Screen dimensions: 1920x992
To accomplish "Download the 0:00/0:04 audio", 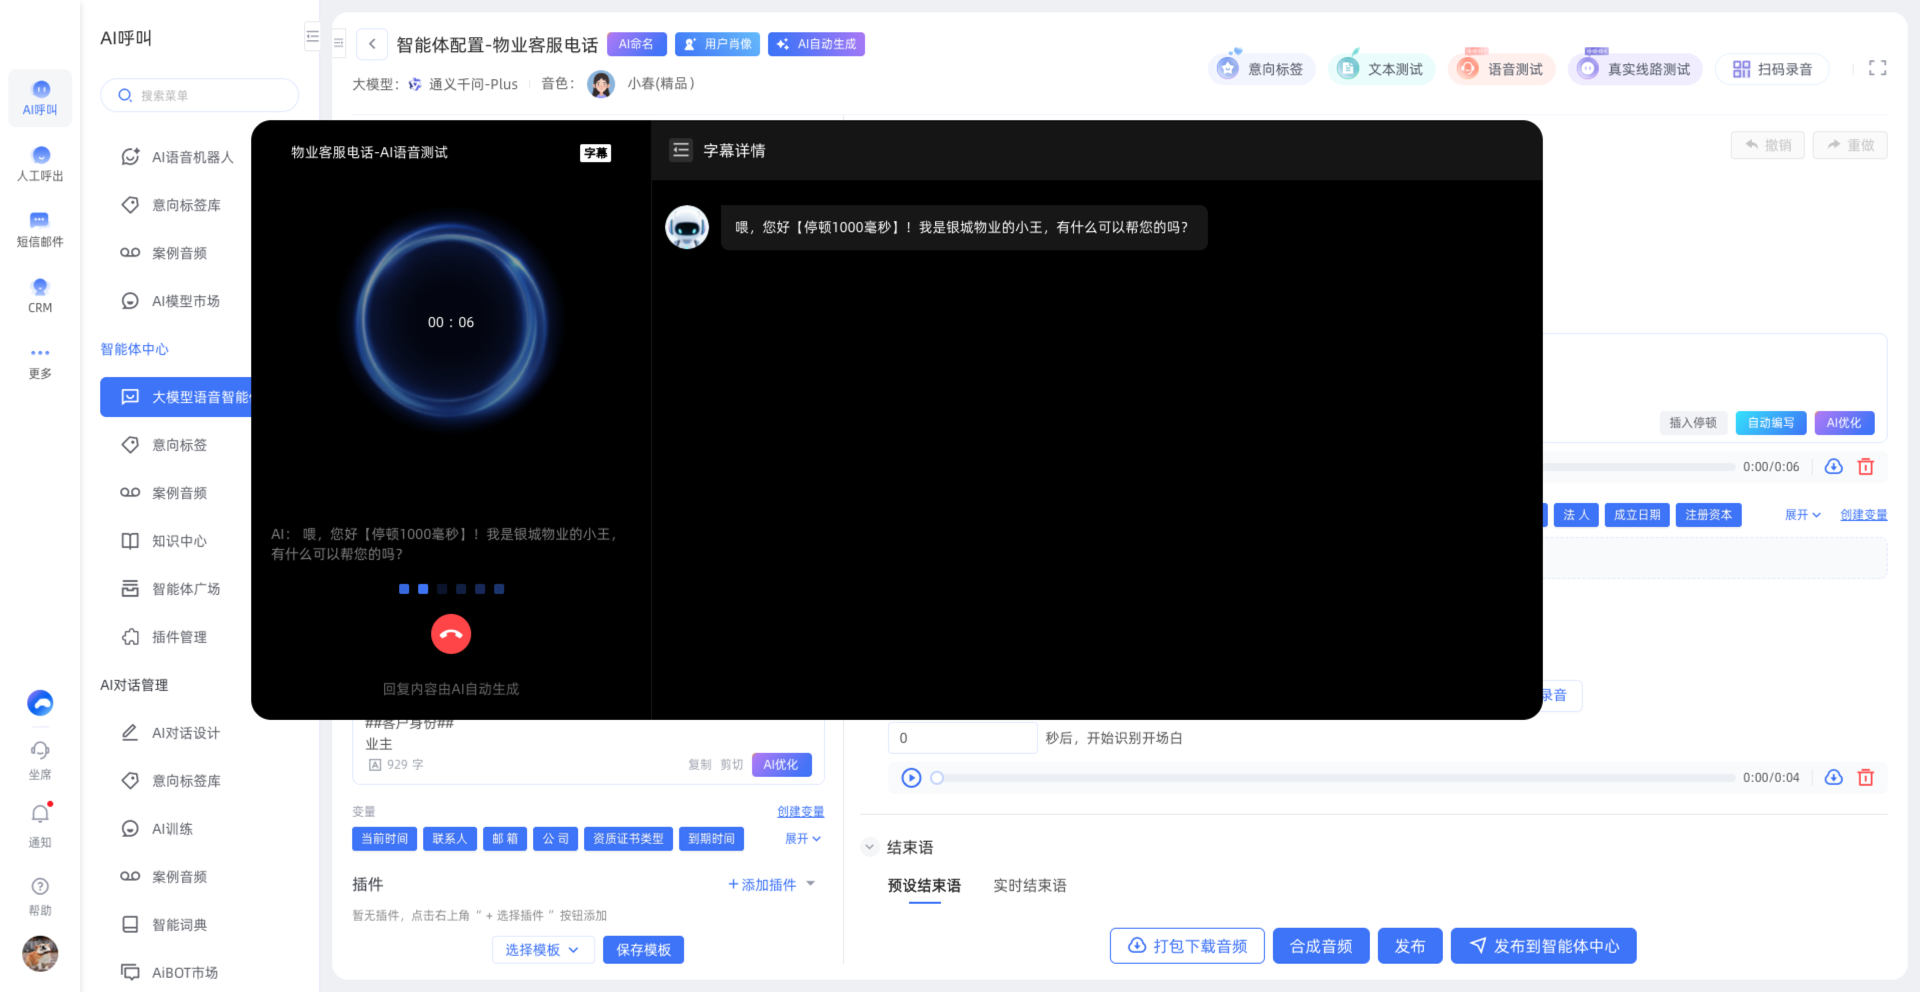I will 1833,778.
